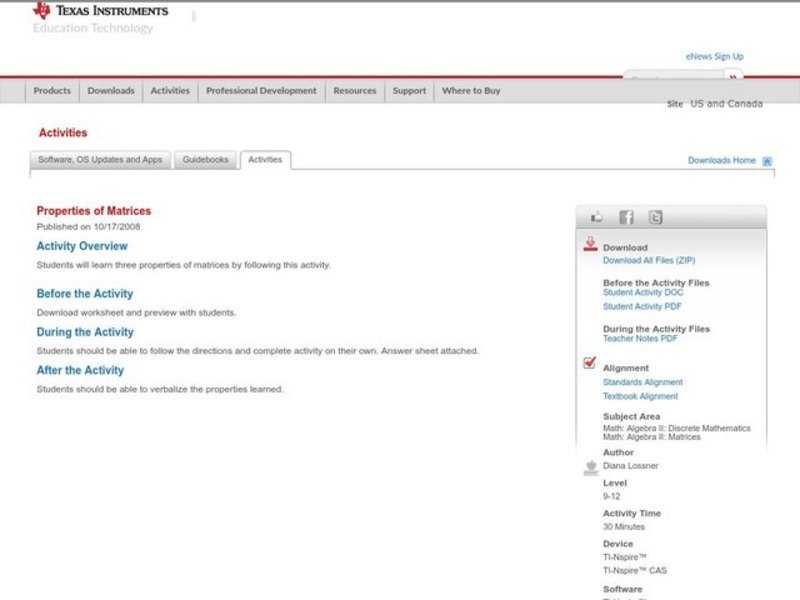Click the Texas Instruments logo
800x600 pixels.
tap(100, 11)
